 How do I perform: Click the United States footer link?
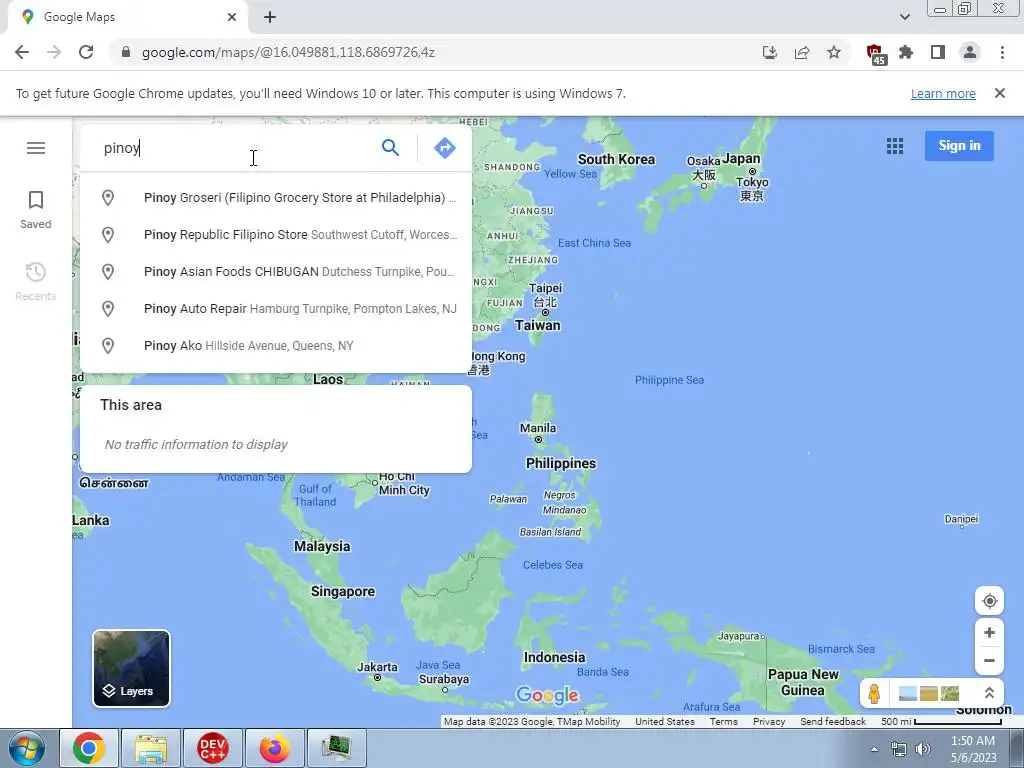click(x=665, y=722)
